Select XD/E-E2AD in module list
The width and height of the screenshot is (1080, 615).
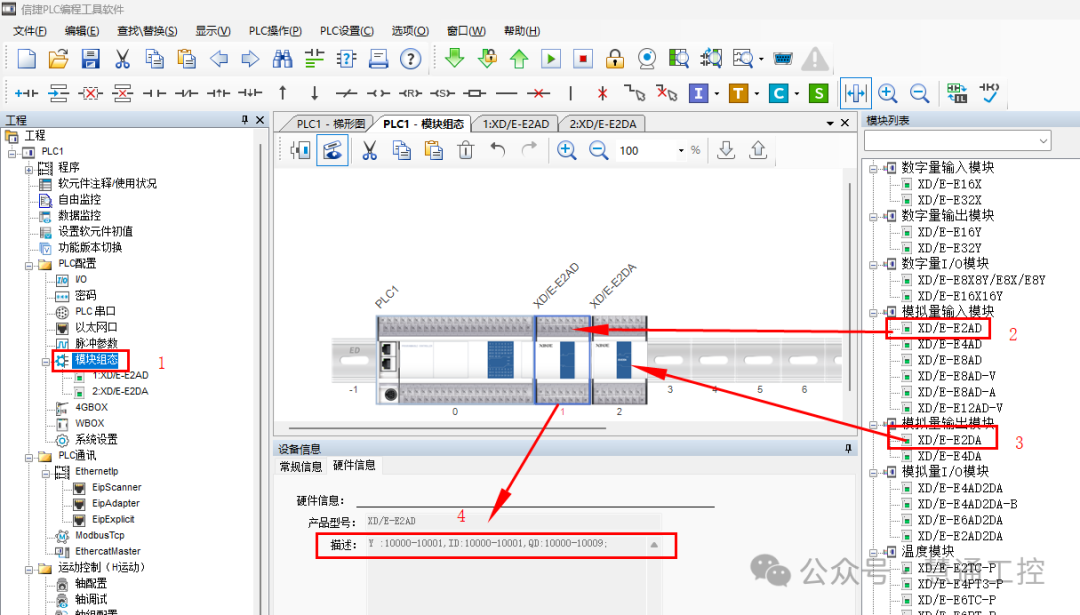click(x=949, y=329)
